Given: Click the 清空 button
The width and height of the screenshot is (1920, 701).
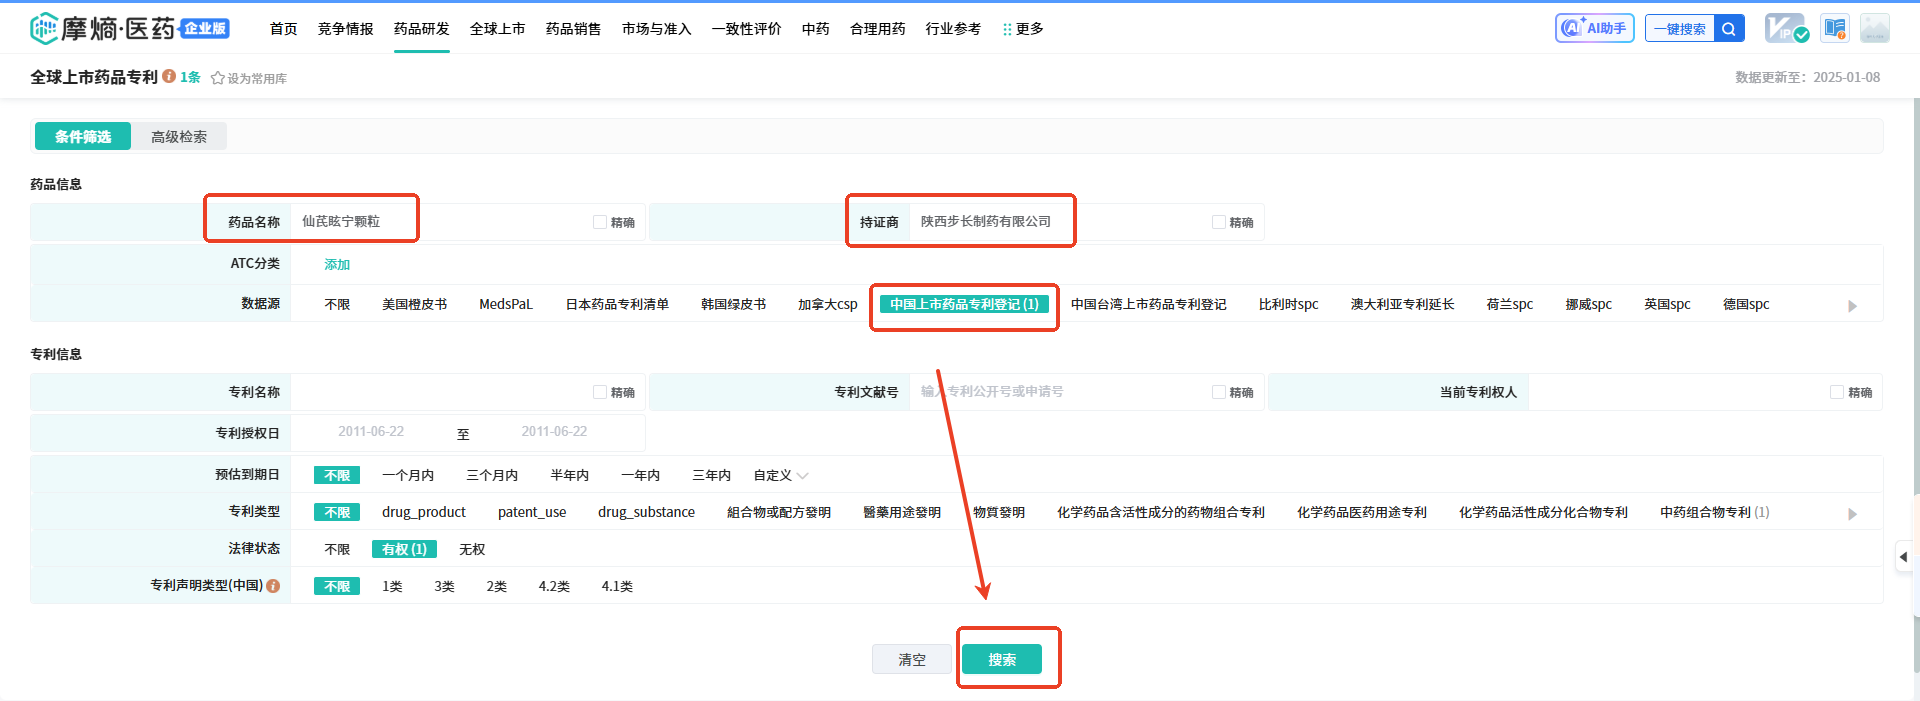Looking at the screenshot, I should 912,659.
